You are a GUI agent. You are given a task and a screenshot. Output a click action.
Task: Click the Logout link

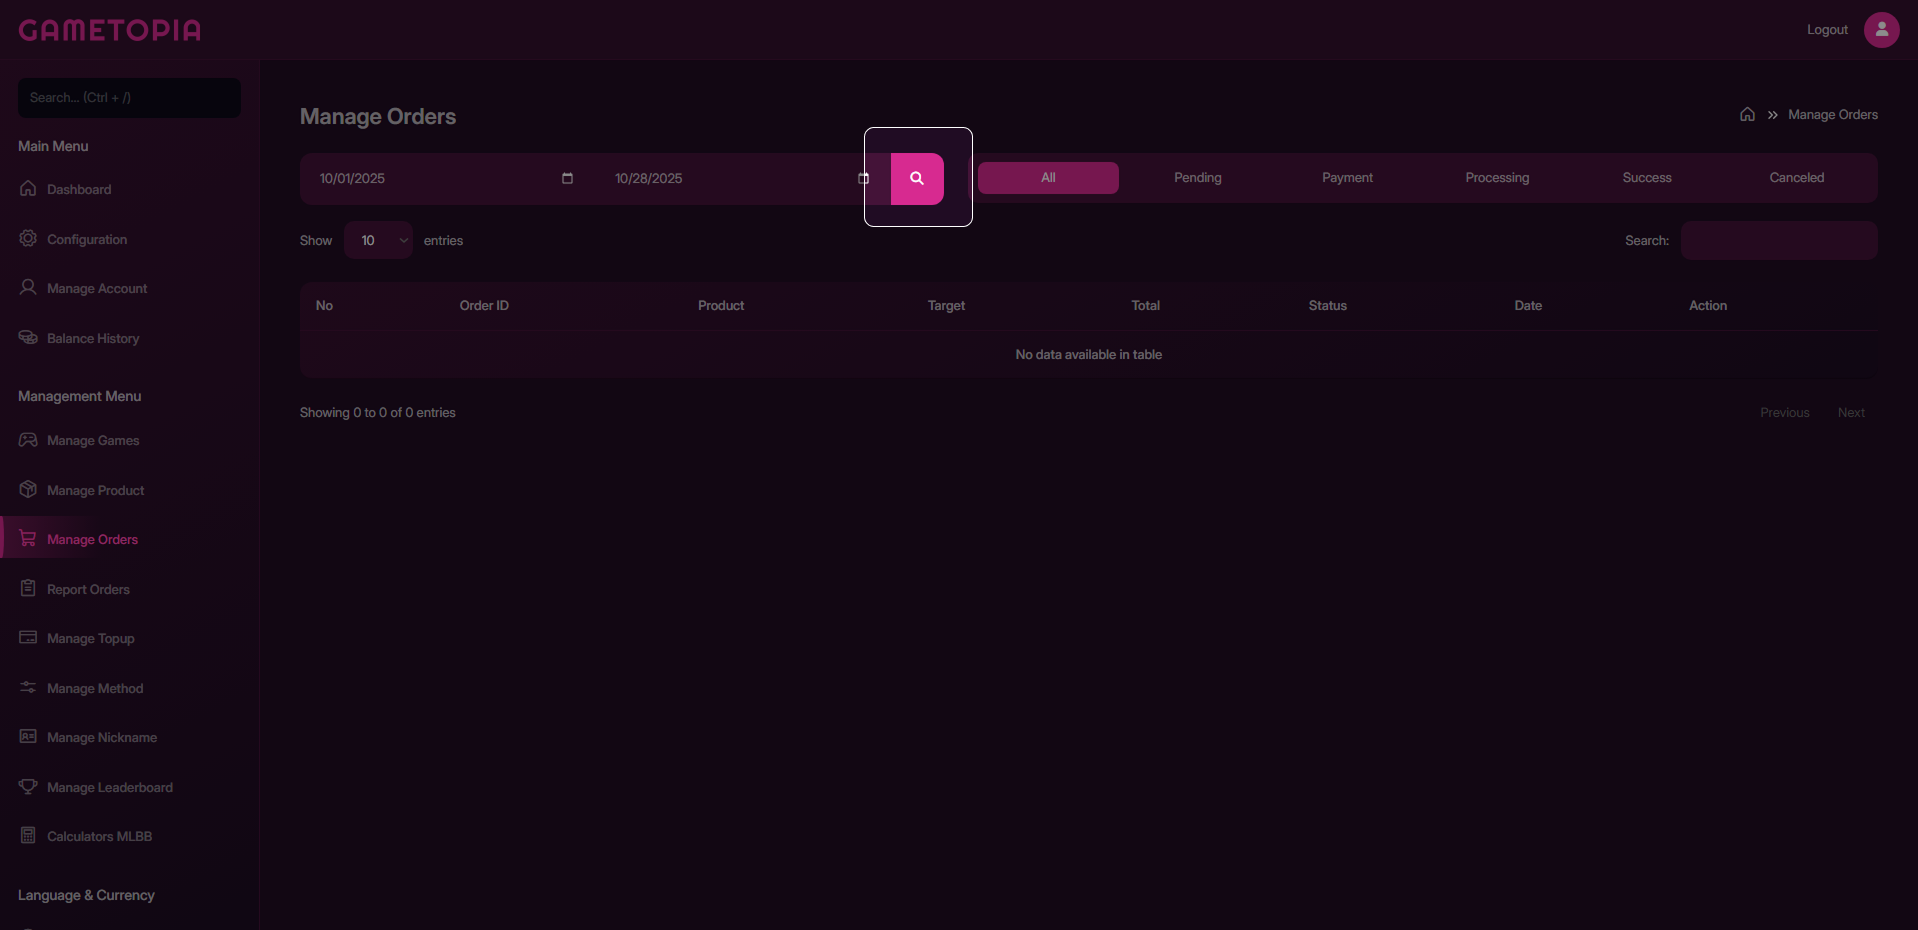click(1827, 30)
